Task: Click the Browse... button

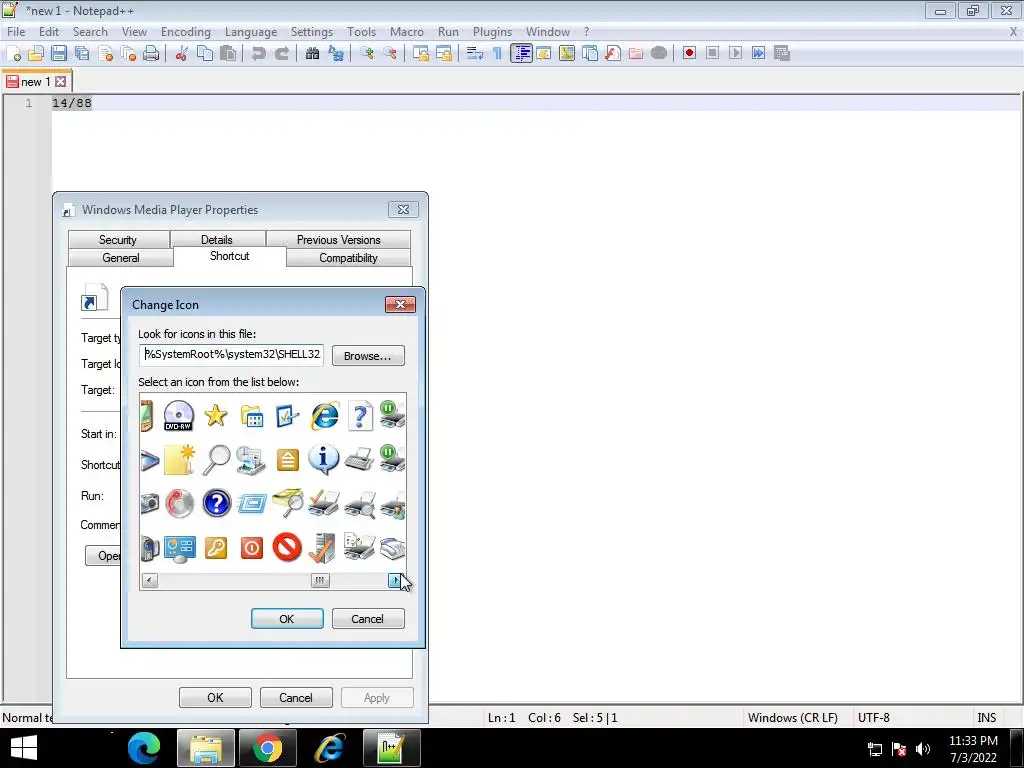Action: (x=368, y=356)
